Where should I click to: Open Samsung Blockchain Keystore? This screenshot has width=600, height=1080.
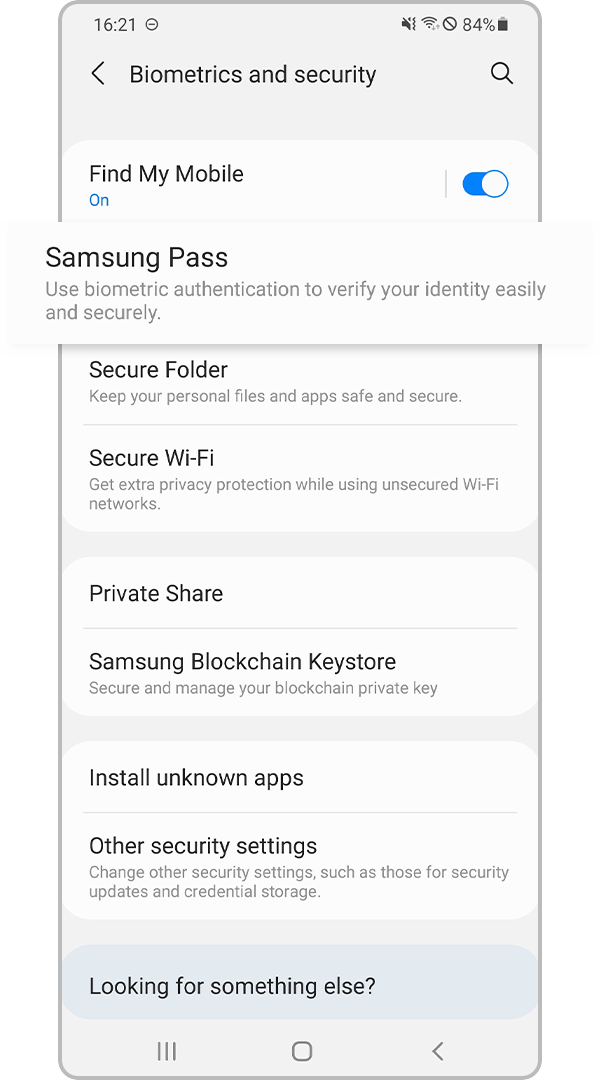[300, 672]
